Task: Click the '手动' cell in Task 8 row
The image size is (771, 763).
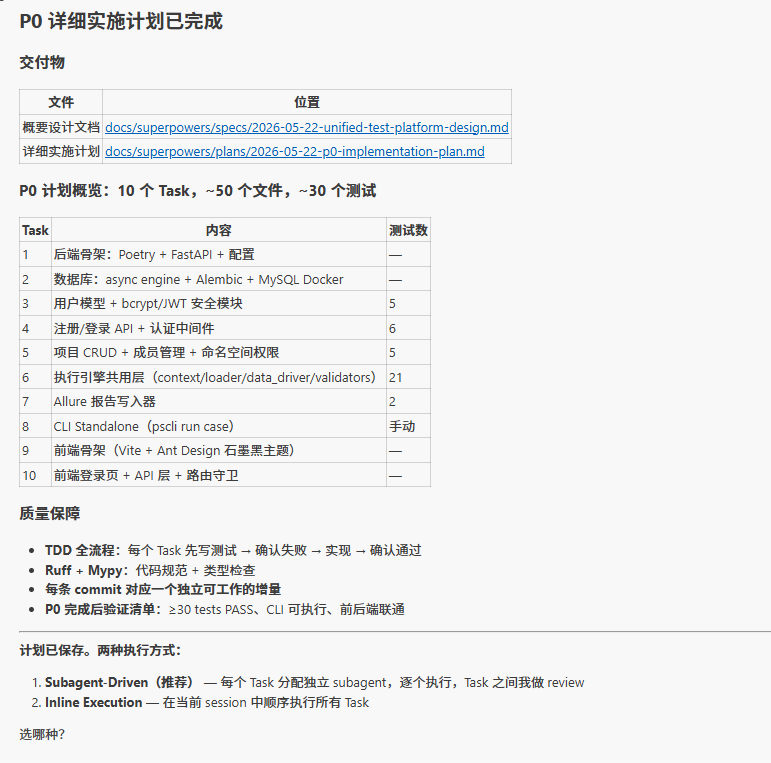Action: pos(408,426)
